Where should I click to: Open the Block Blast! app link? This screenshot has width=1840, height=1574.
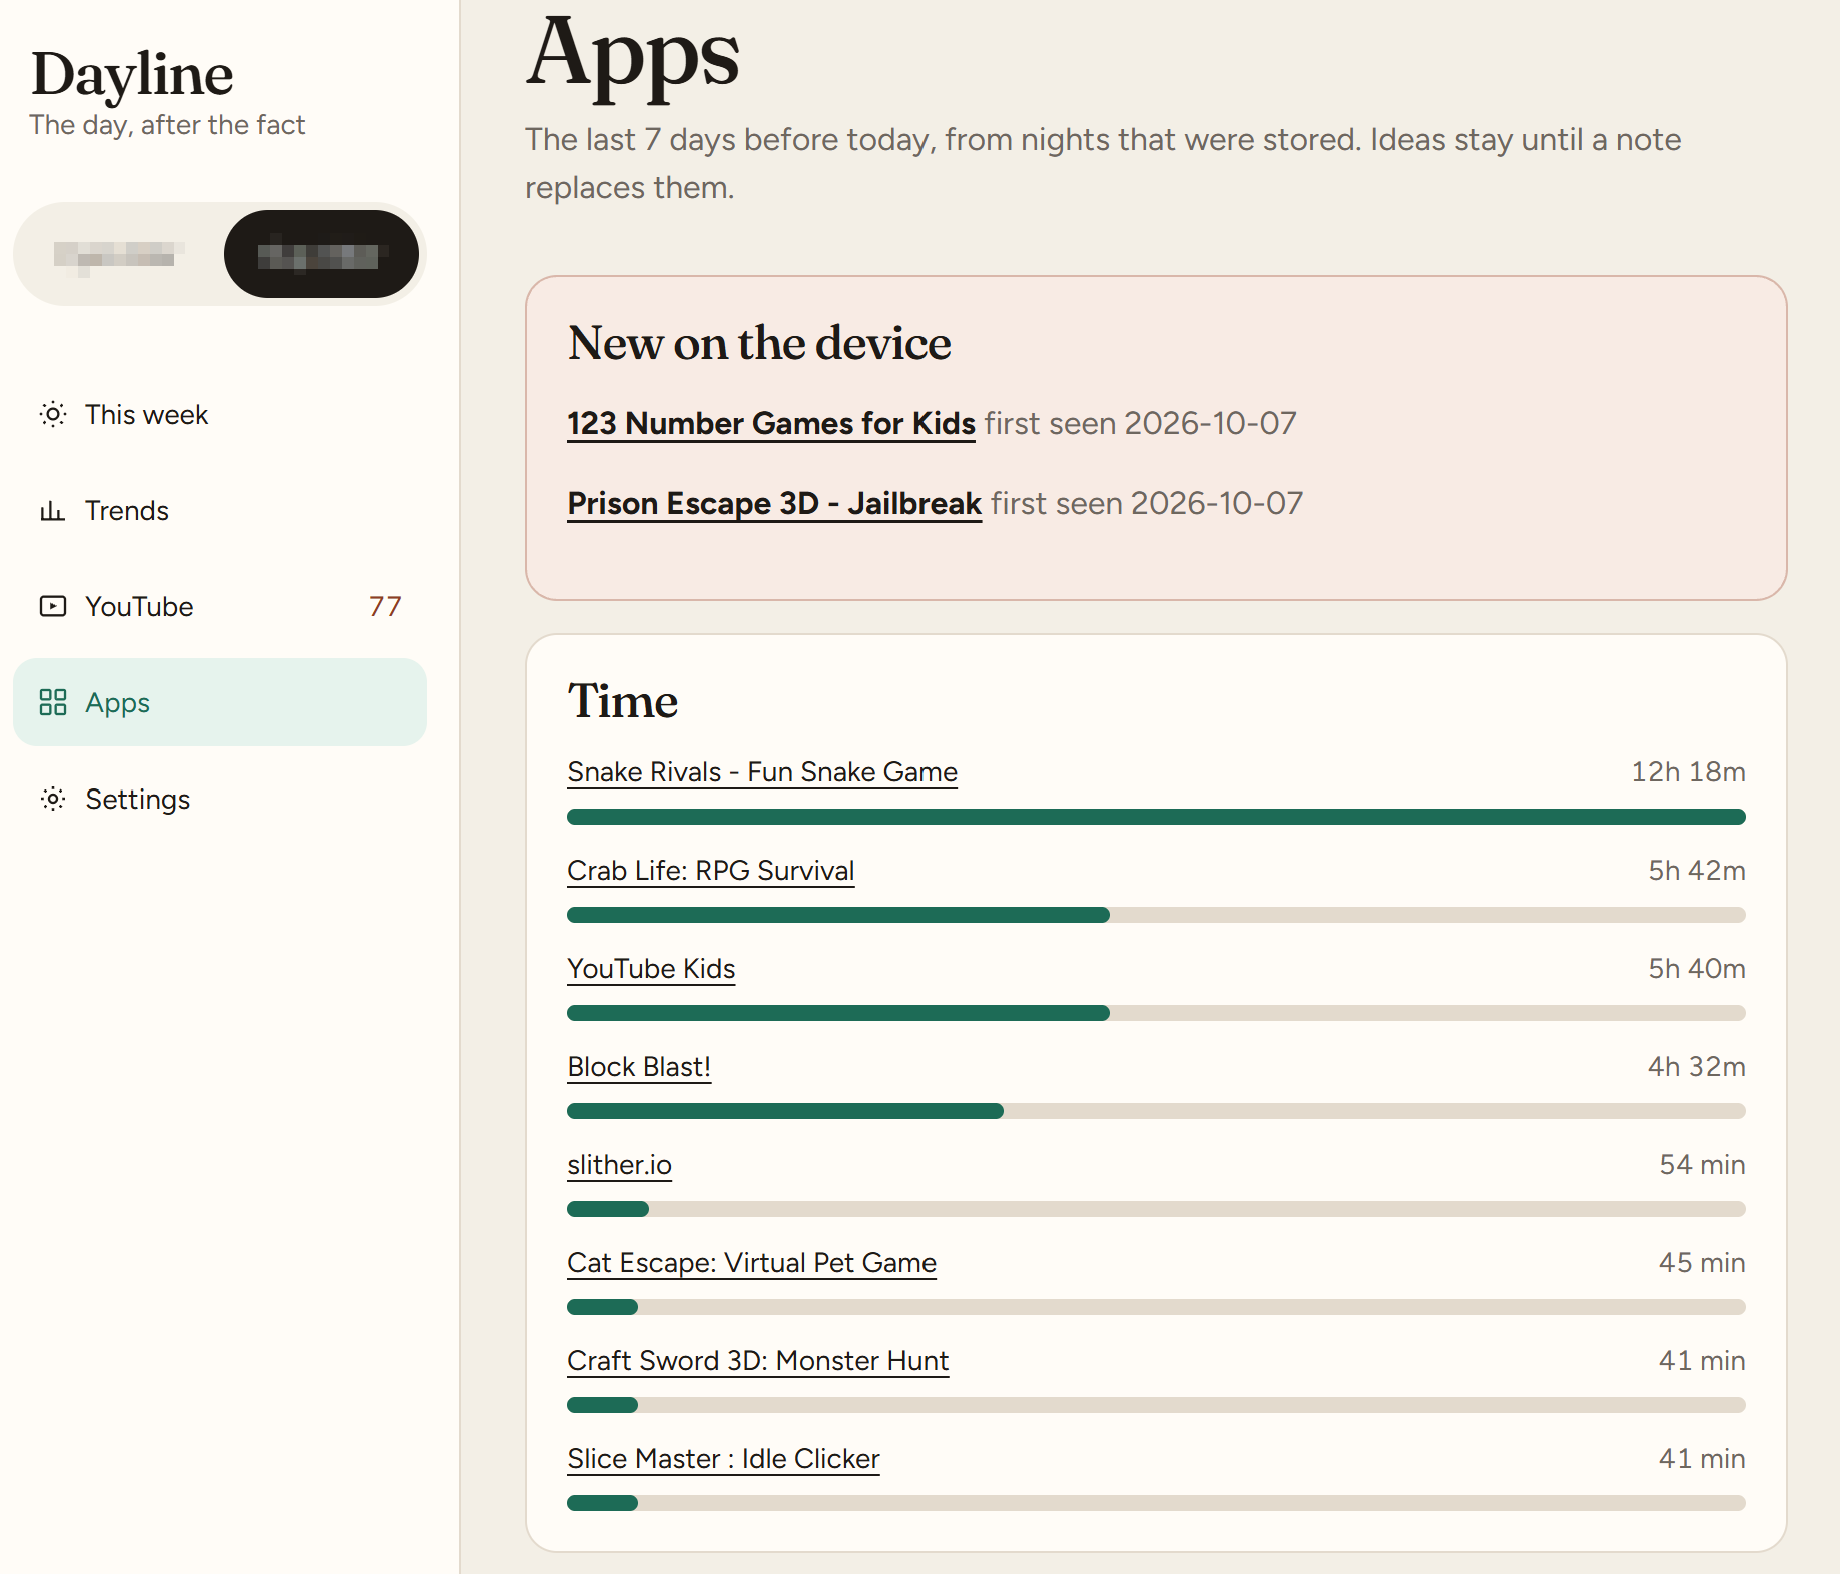[639, 1067]
